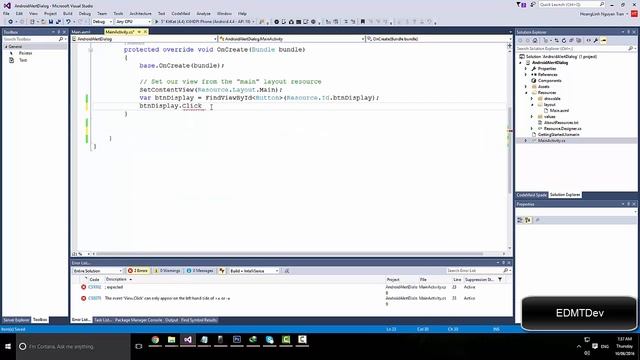
Task: Switch to the Server Explorer tab
Action: [16, 320]
